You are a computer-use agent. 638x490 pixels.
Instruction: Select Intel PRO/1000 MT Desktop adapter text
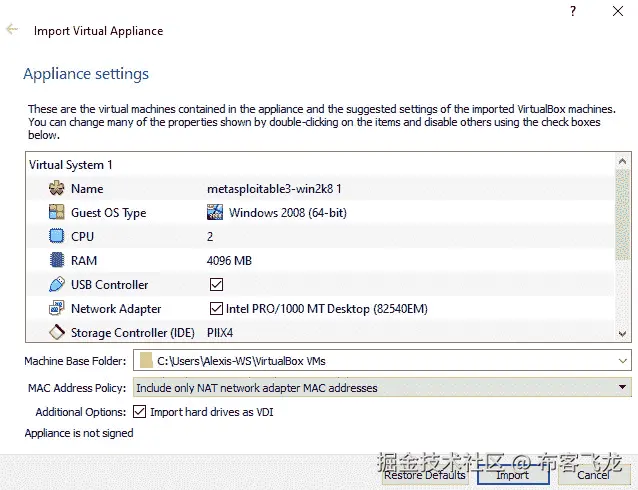tap(327, 308)
